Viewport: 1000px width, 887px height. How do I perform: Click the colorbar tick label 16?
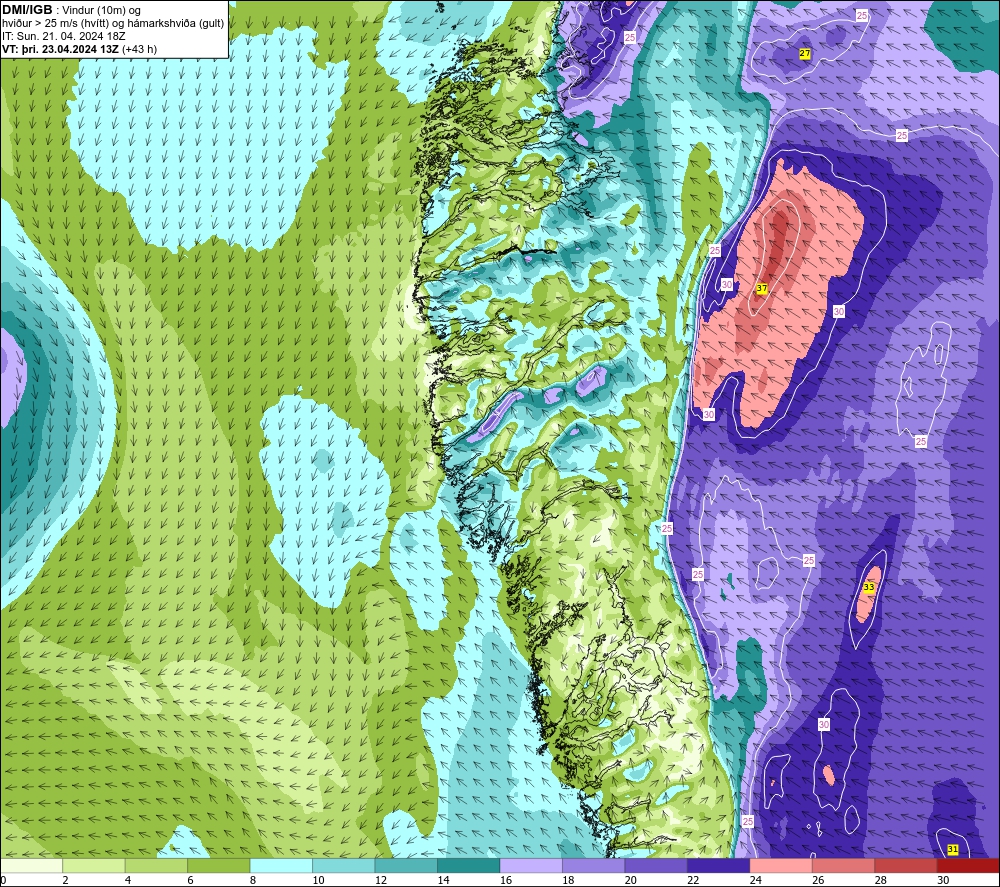tap(506, 880)
